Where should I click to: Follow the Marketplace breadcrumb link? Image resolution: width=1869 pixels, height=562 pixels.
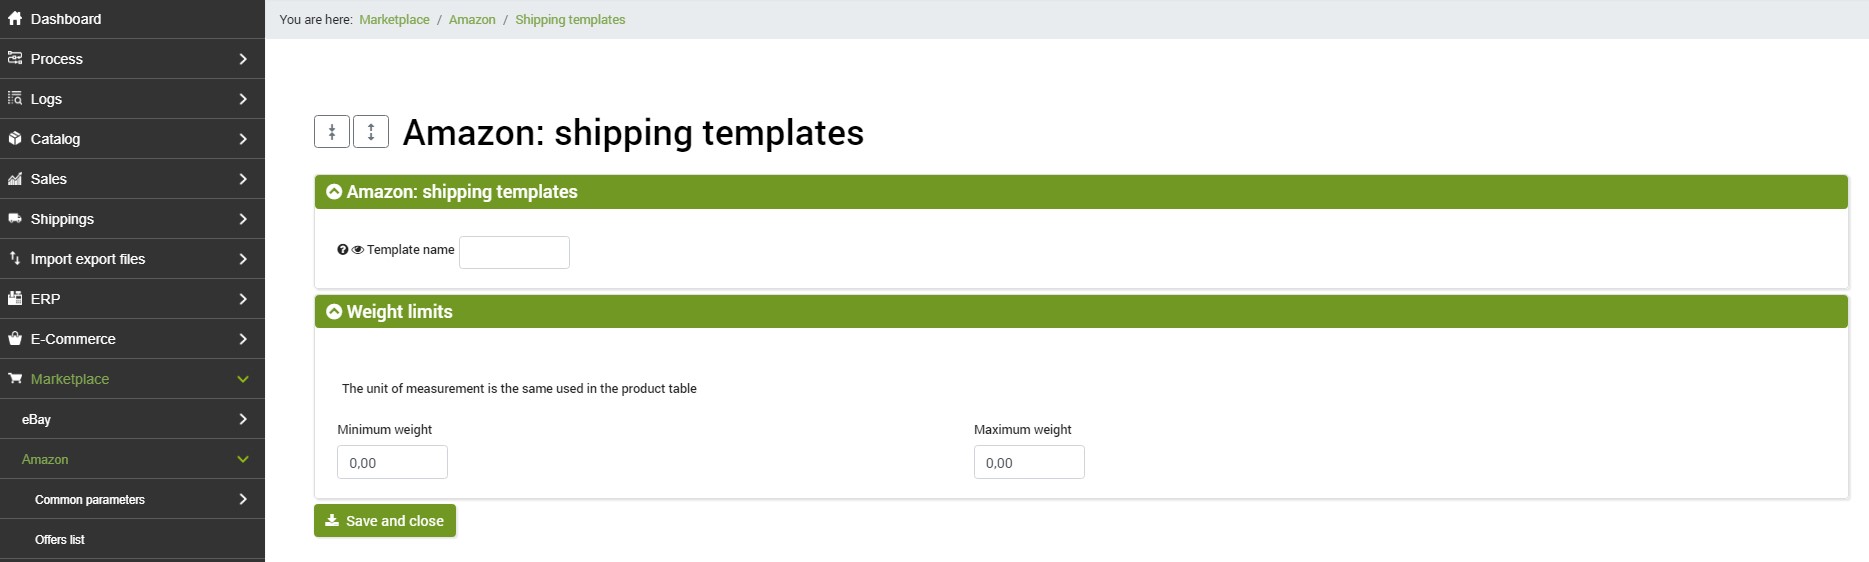click(x=394, y=19)
